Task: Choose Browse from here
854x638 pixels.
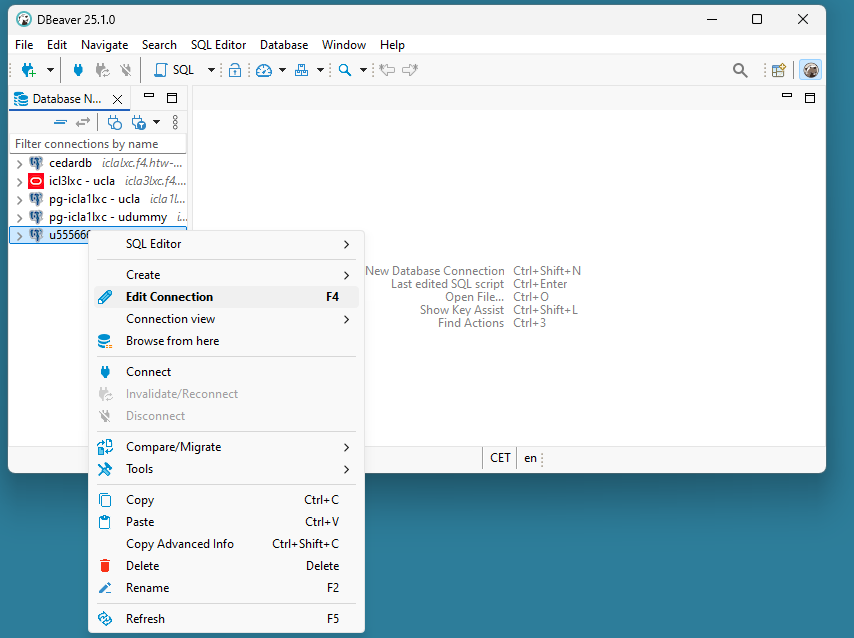Action: pos(226,341)
